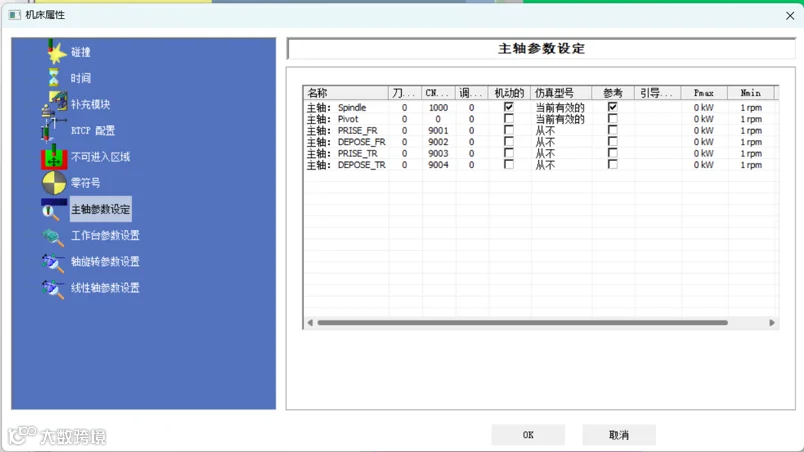Click the Pmax column header

click(704, 93)
